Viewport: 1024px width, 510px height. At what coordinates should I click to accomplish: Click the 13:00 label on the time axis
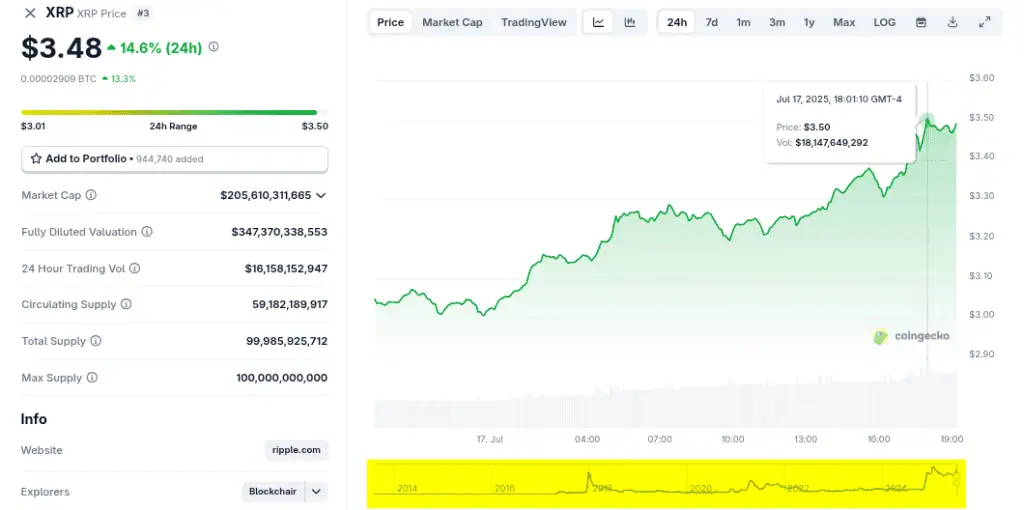point(805,439)
